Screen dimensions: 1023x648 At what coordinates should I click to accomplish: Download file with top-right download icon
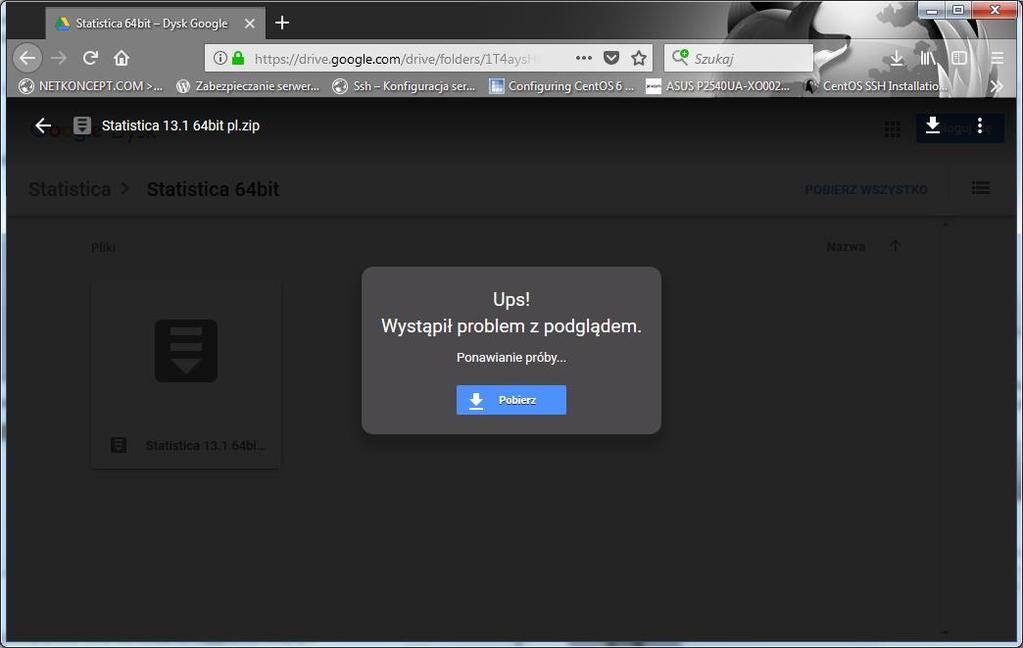933,125
